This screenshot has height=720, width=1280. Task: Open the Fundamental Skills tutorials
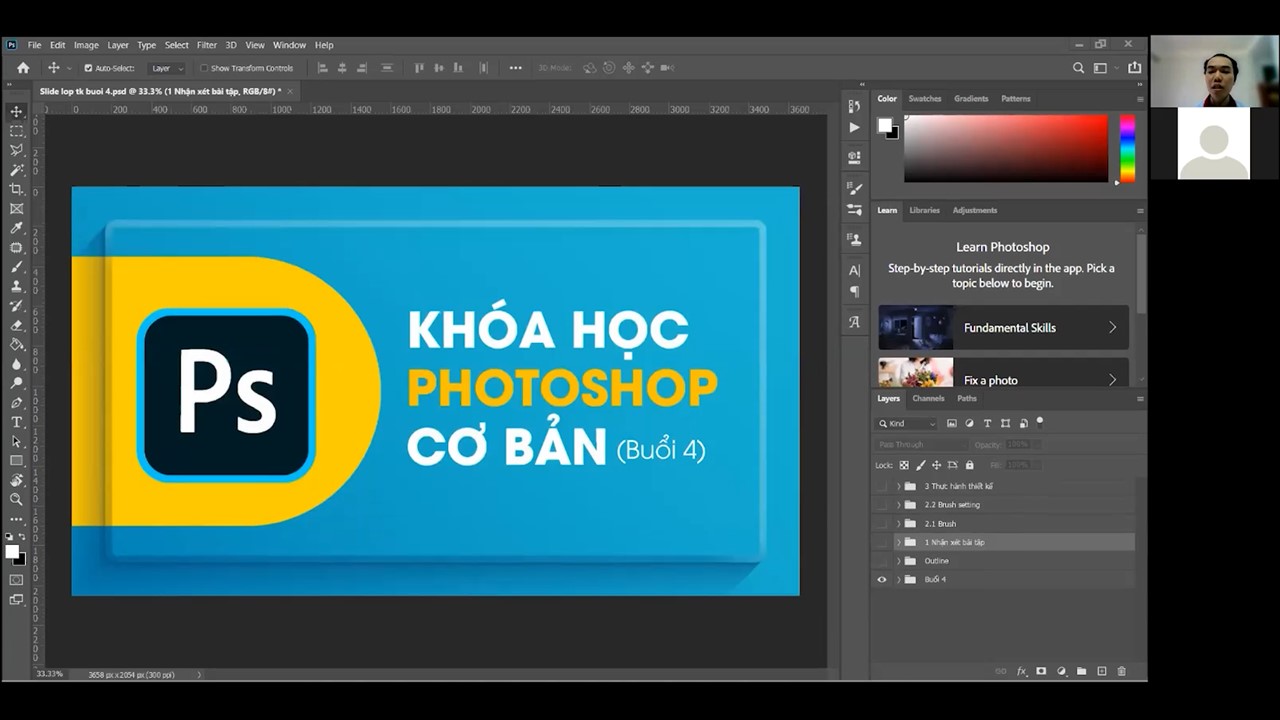click(1003, 328)
